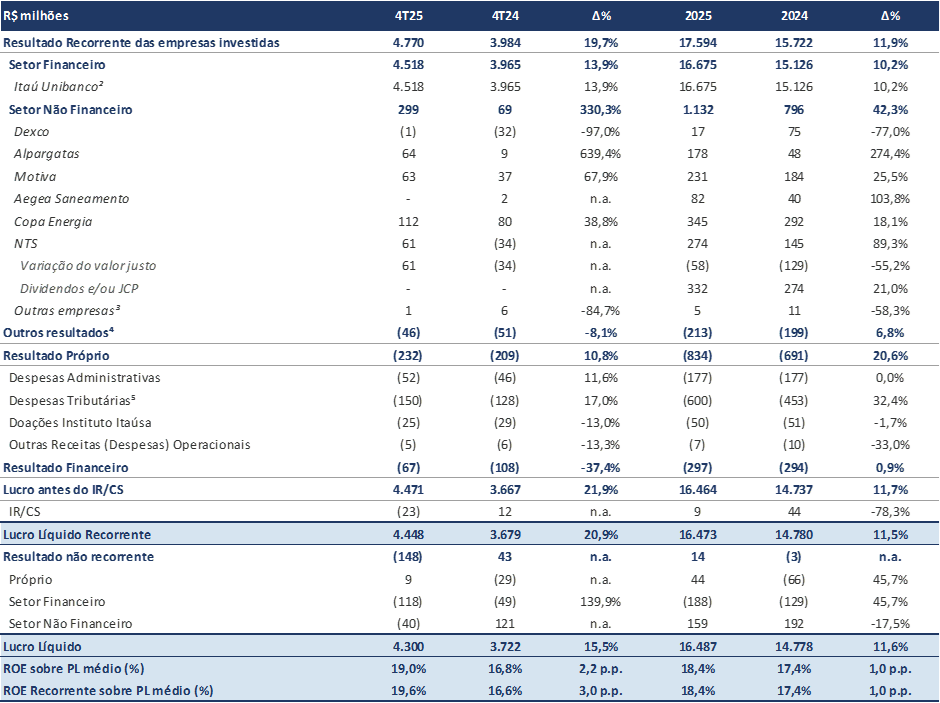Click the Lucro antes do IR/CS label

(66, 490)
